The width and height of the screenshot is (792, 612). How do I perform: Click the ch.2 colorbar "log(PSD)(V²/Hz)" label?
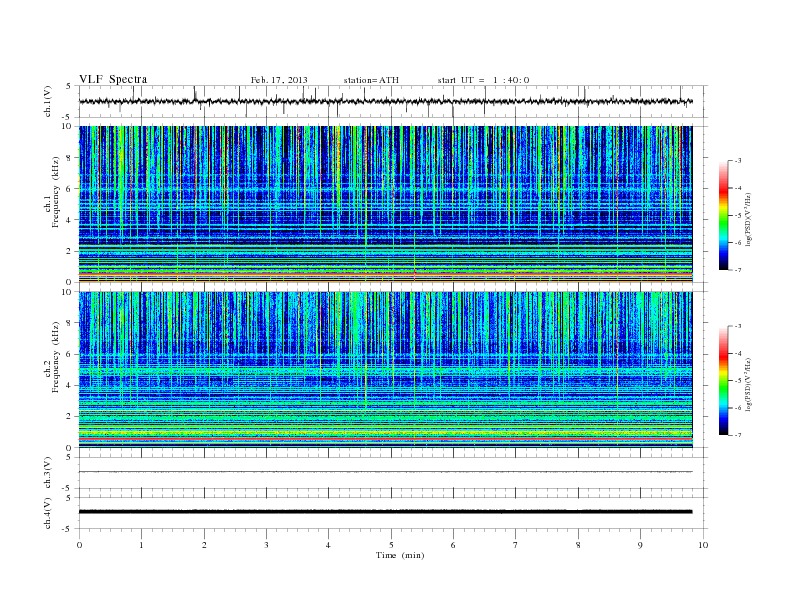748,384
